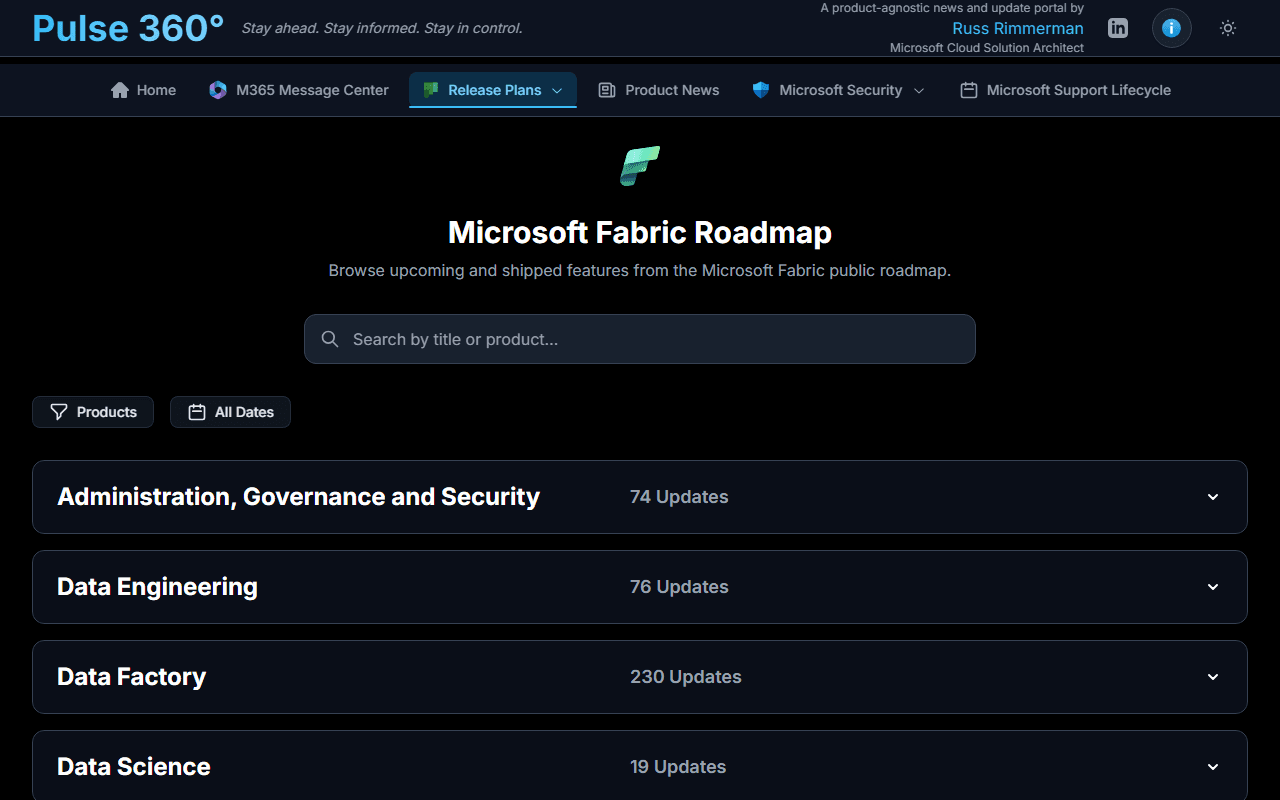
Task: Click the Pulse 360° site title
Action: tap(128, 28)
